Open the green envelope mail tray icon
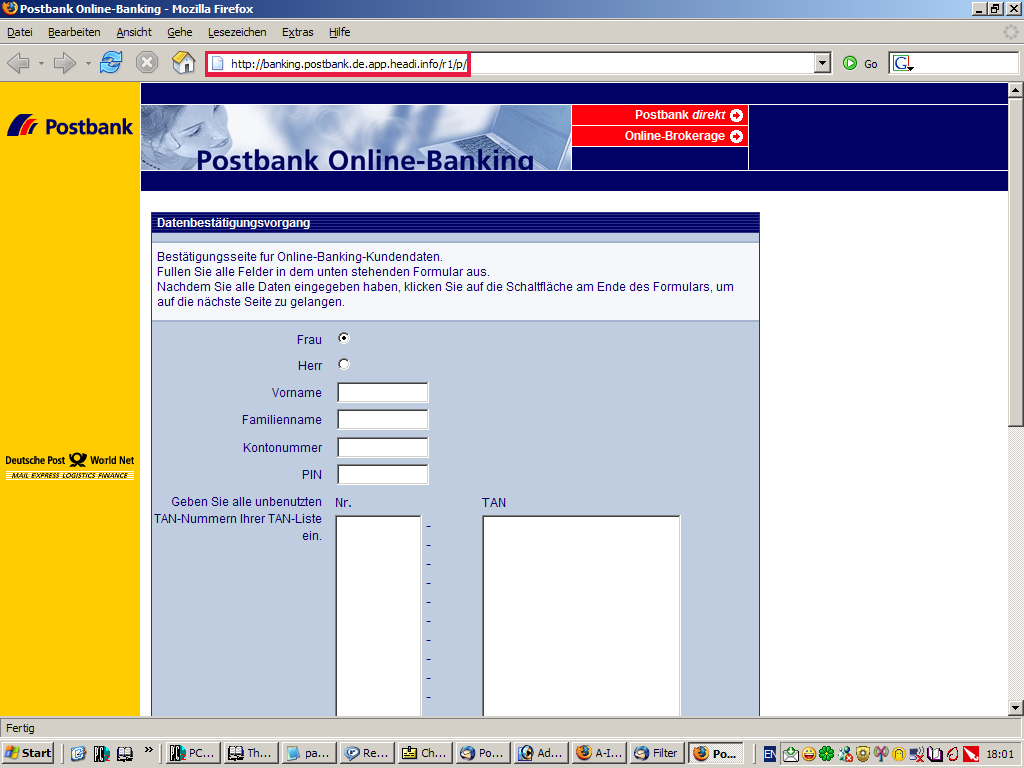1024x768 pixels. tap(791, 754)
